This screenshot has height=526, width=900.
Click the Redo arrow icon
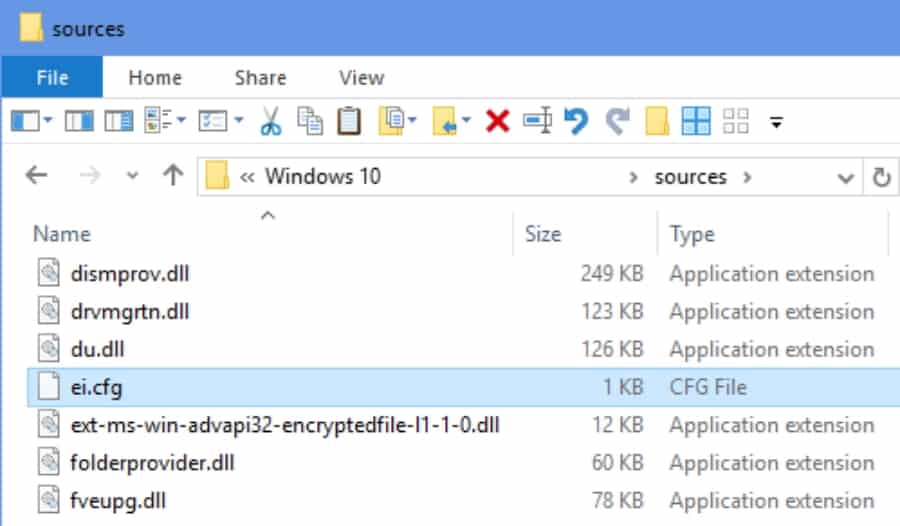coord(618,121)
